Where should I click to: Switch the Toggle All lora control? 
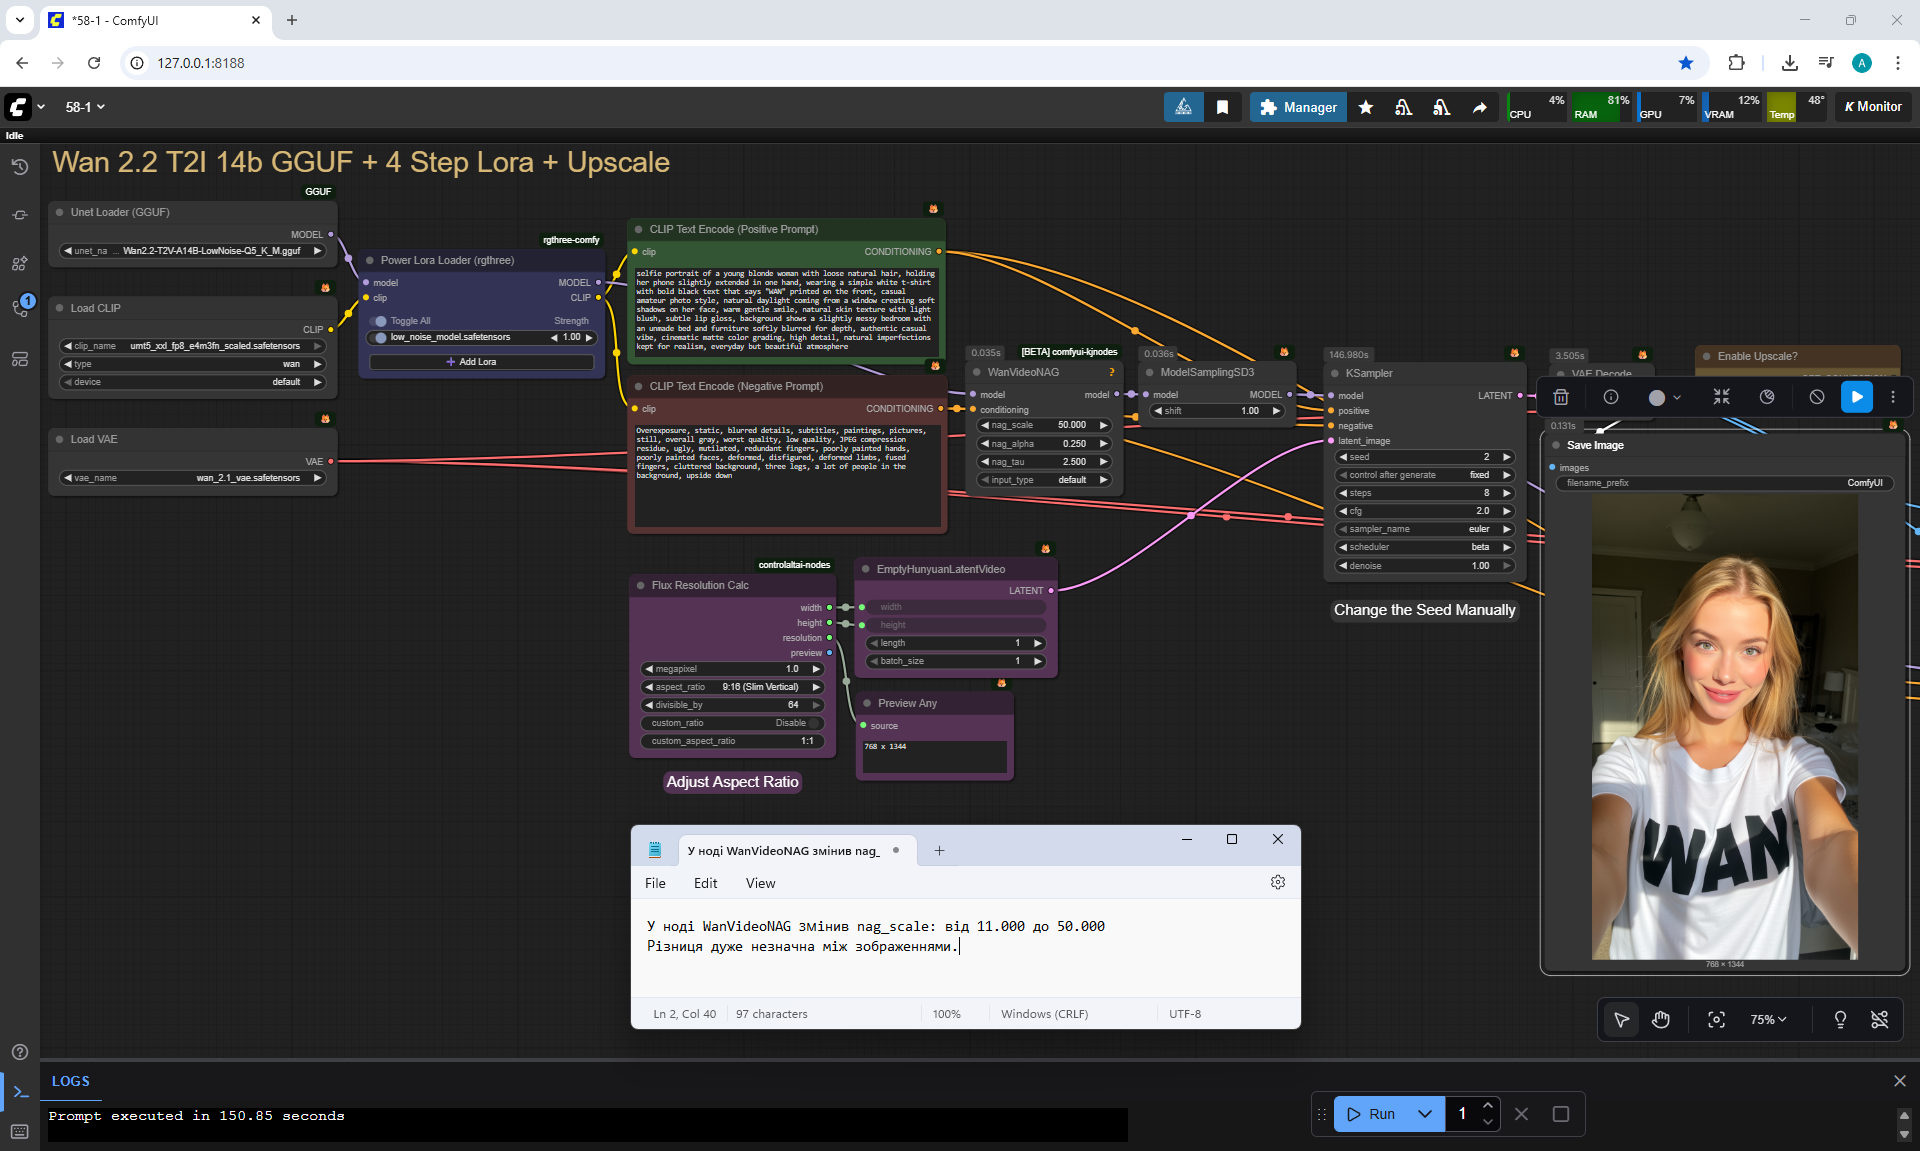380,321
